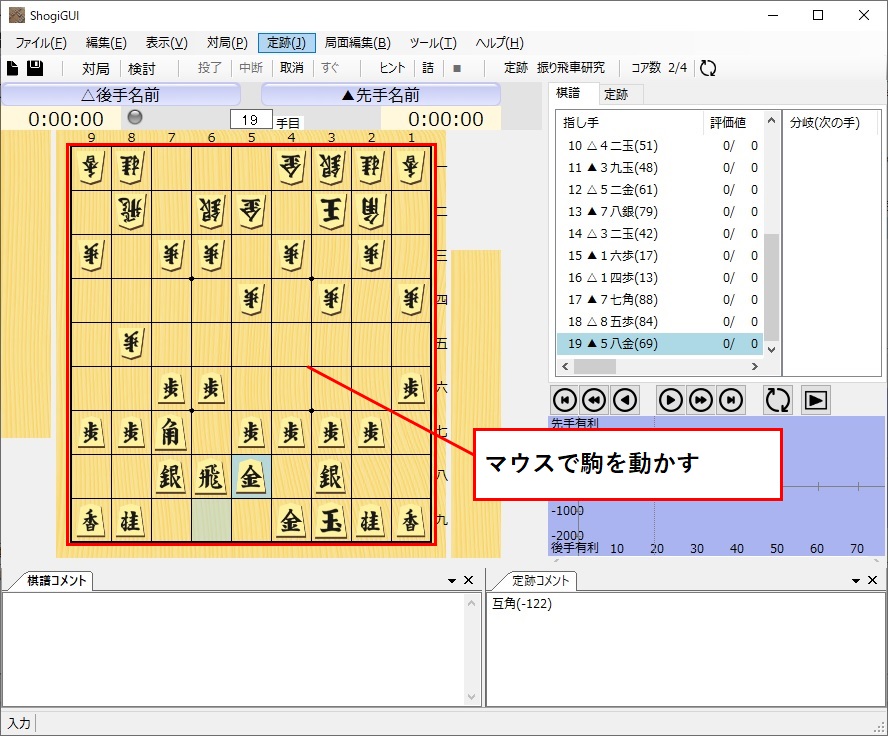
Task: Jump to first move button
Action: pos(565,400)
